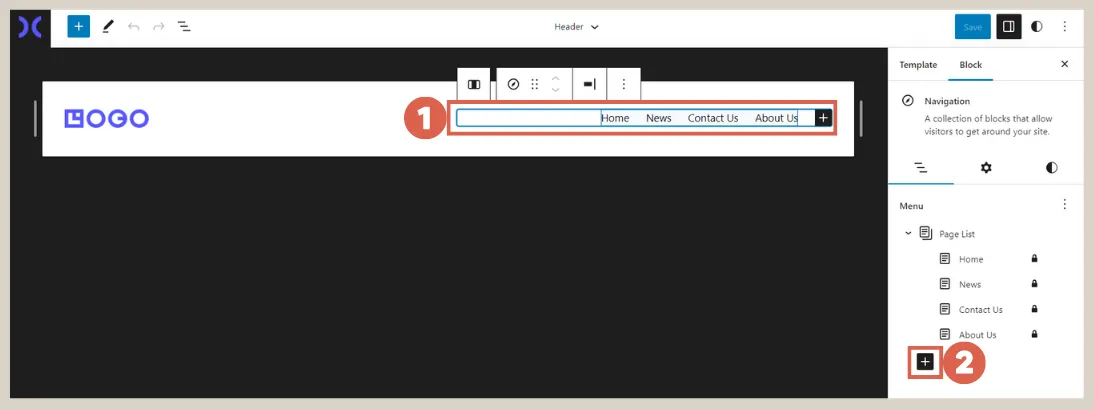Open the Settings gear tab in sidebar

point(986,168)
